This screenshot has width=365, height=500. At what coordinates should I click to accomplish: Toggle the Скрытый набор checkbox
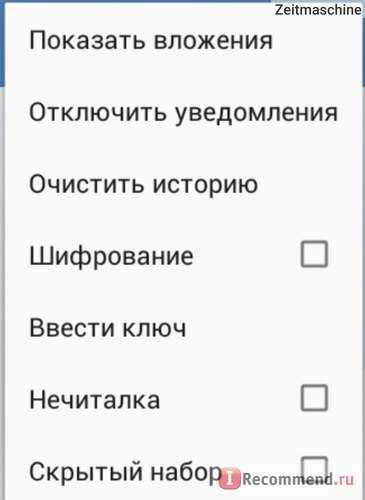(x=314, y=468)
